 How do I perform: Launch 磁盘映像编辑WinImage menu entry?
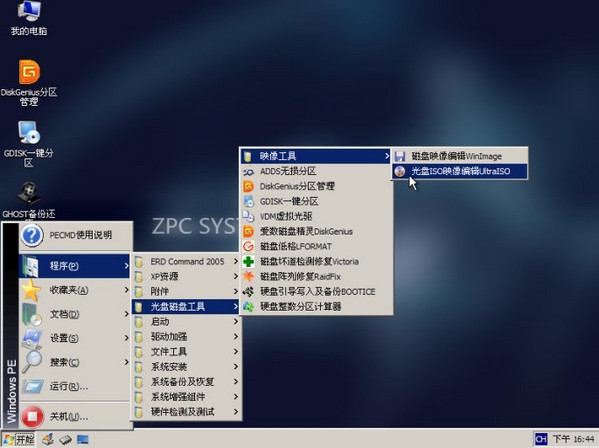460,156
